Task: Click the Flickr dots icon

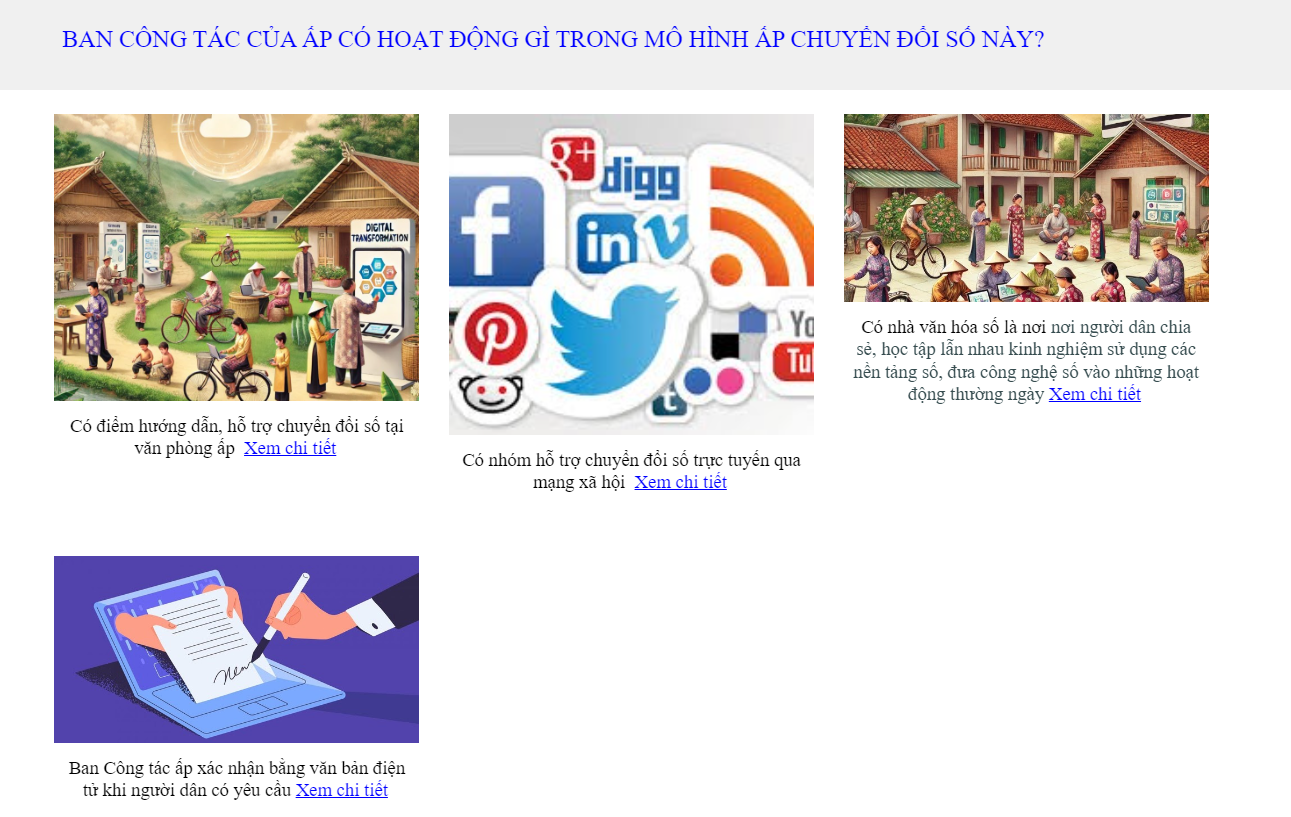Action: (x=715, y=381)
